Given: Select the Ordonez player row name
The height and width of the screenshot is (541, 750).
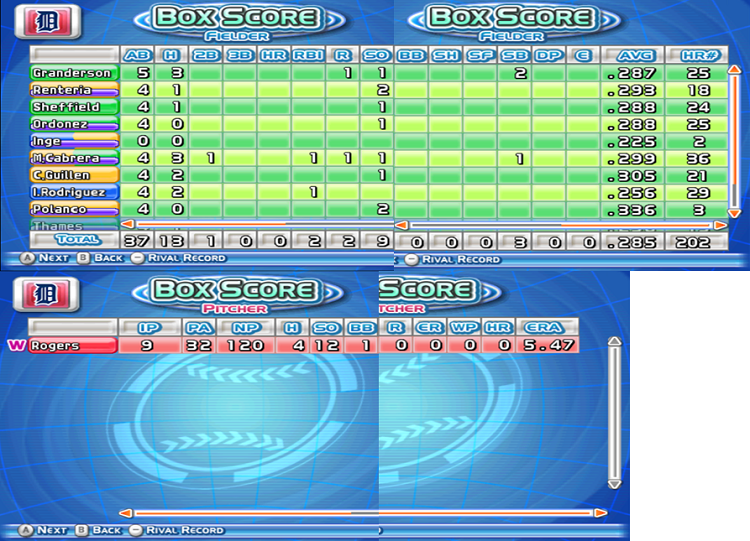Looking at the screenshot, I should tap(74, 124).
